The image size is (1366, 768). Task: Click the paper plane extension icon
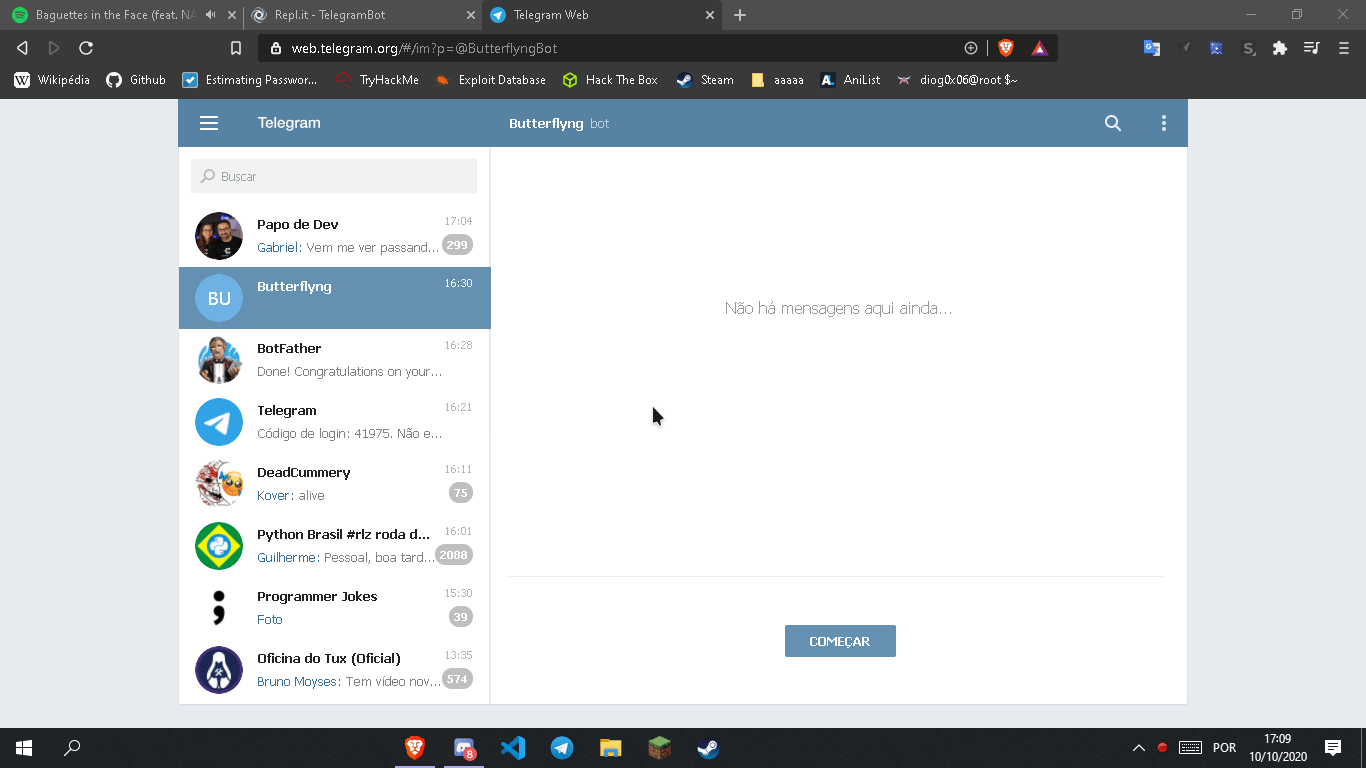tap(1185, 48)
